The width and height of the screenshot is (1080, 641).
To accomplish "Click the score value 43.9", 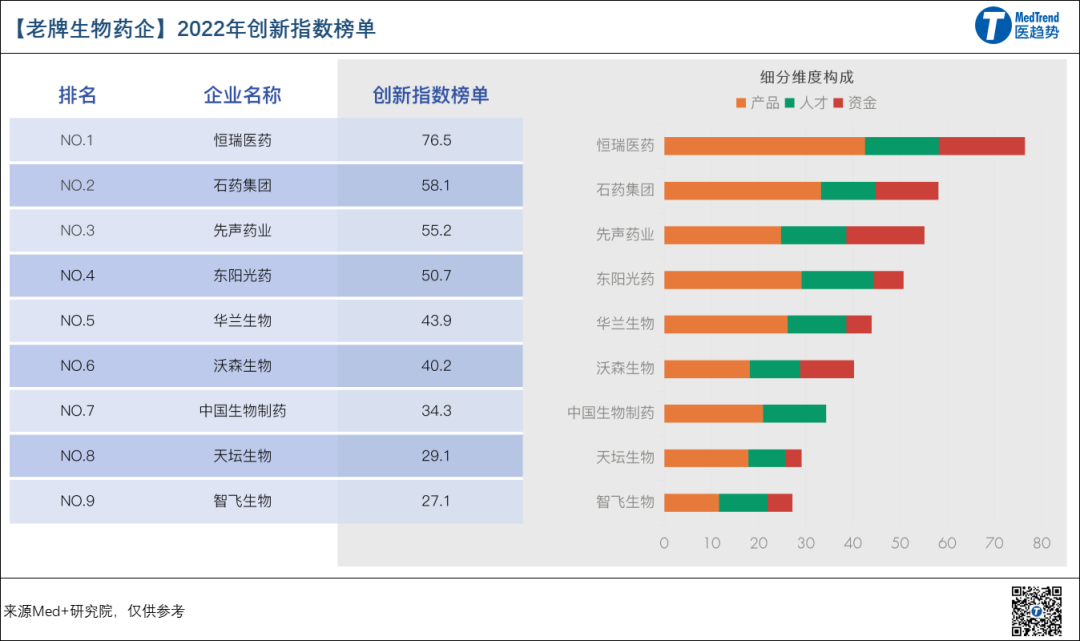I will tap(437, 321).
